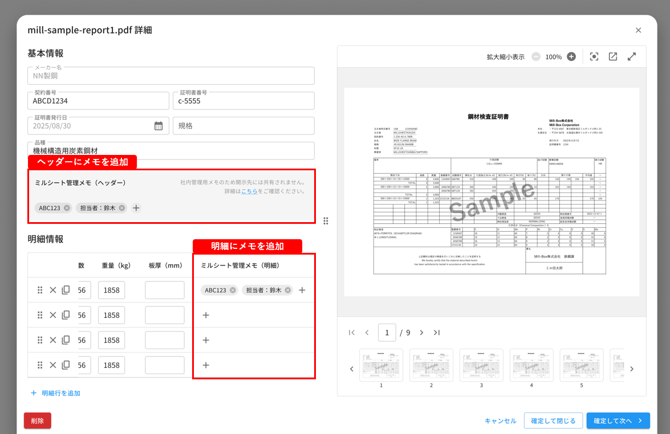Screen dimensions: 670x434
Task: Open the こちら link in the memo note
Action: tap(249, 191)
